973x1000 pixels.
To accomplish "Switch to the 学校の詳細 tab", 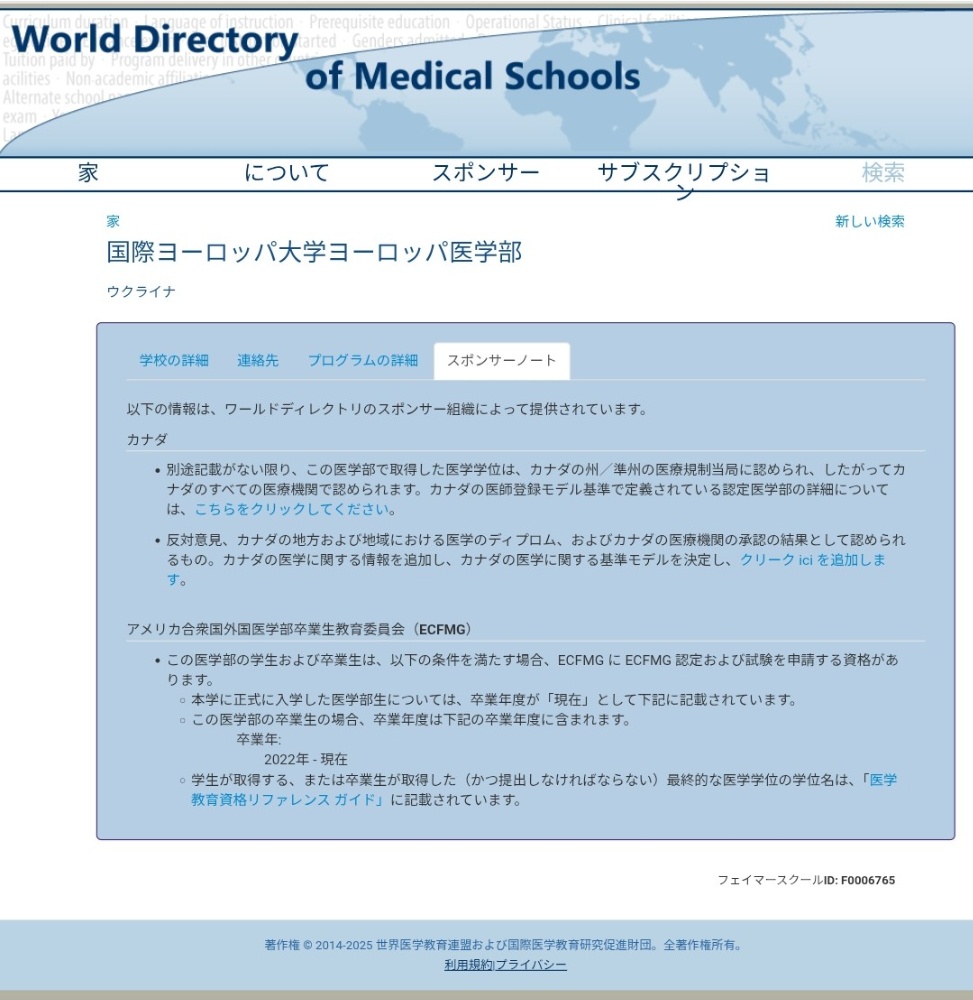I will 174,360.
